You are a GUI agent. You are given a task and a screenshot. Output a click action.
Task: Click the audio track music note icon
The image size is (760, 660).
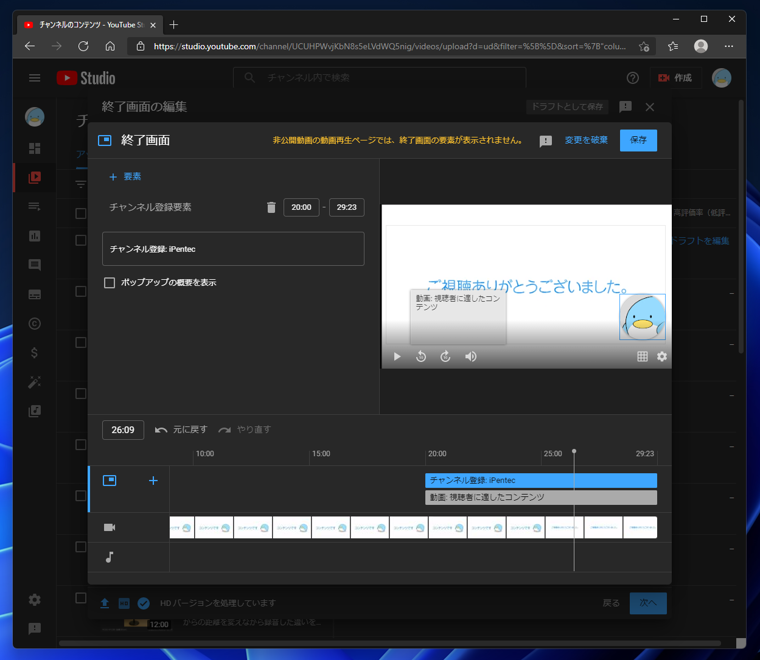coord(110,557)
